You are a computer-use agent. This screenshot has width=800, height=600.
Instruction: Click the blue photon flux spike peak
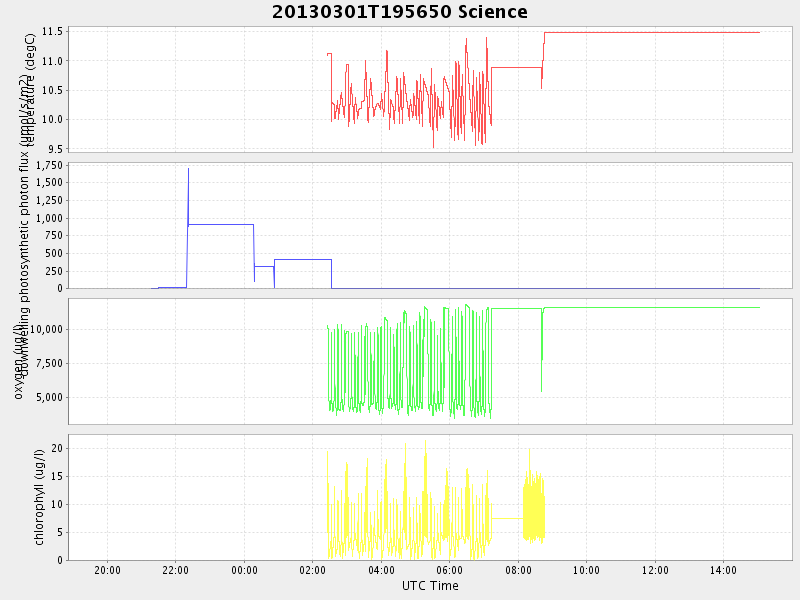pos(188,169)
